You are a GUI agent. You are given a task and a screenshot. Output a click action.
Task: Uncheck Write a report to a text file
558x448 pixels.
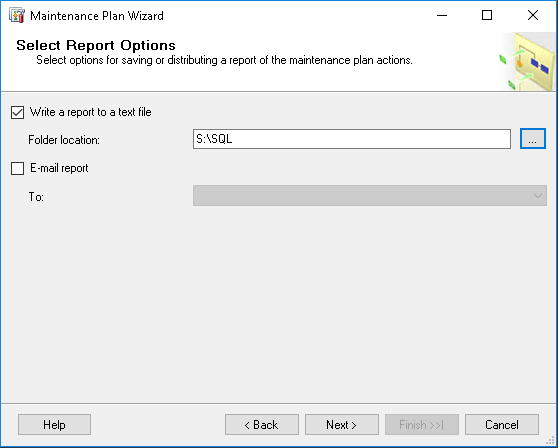tap(17, 112)
